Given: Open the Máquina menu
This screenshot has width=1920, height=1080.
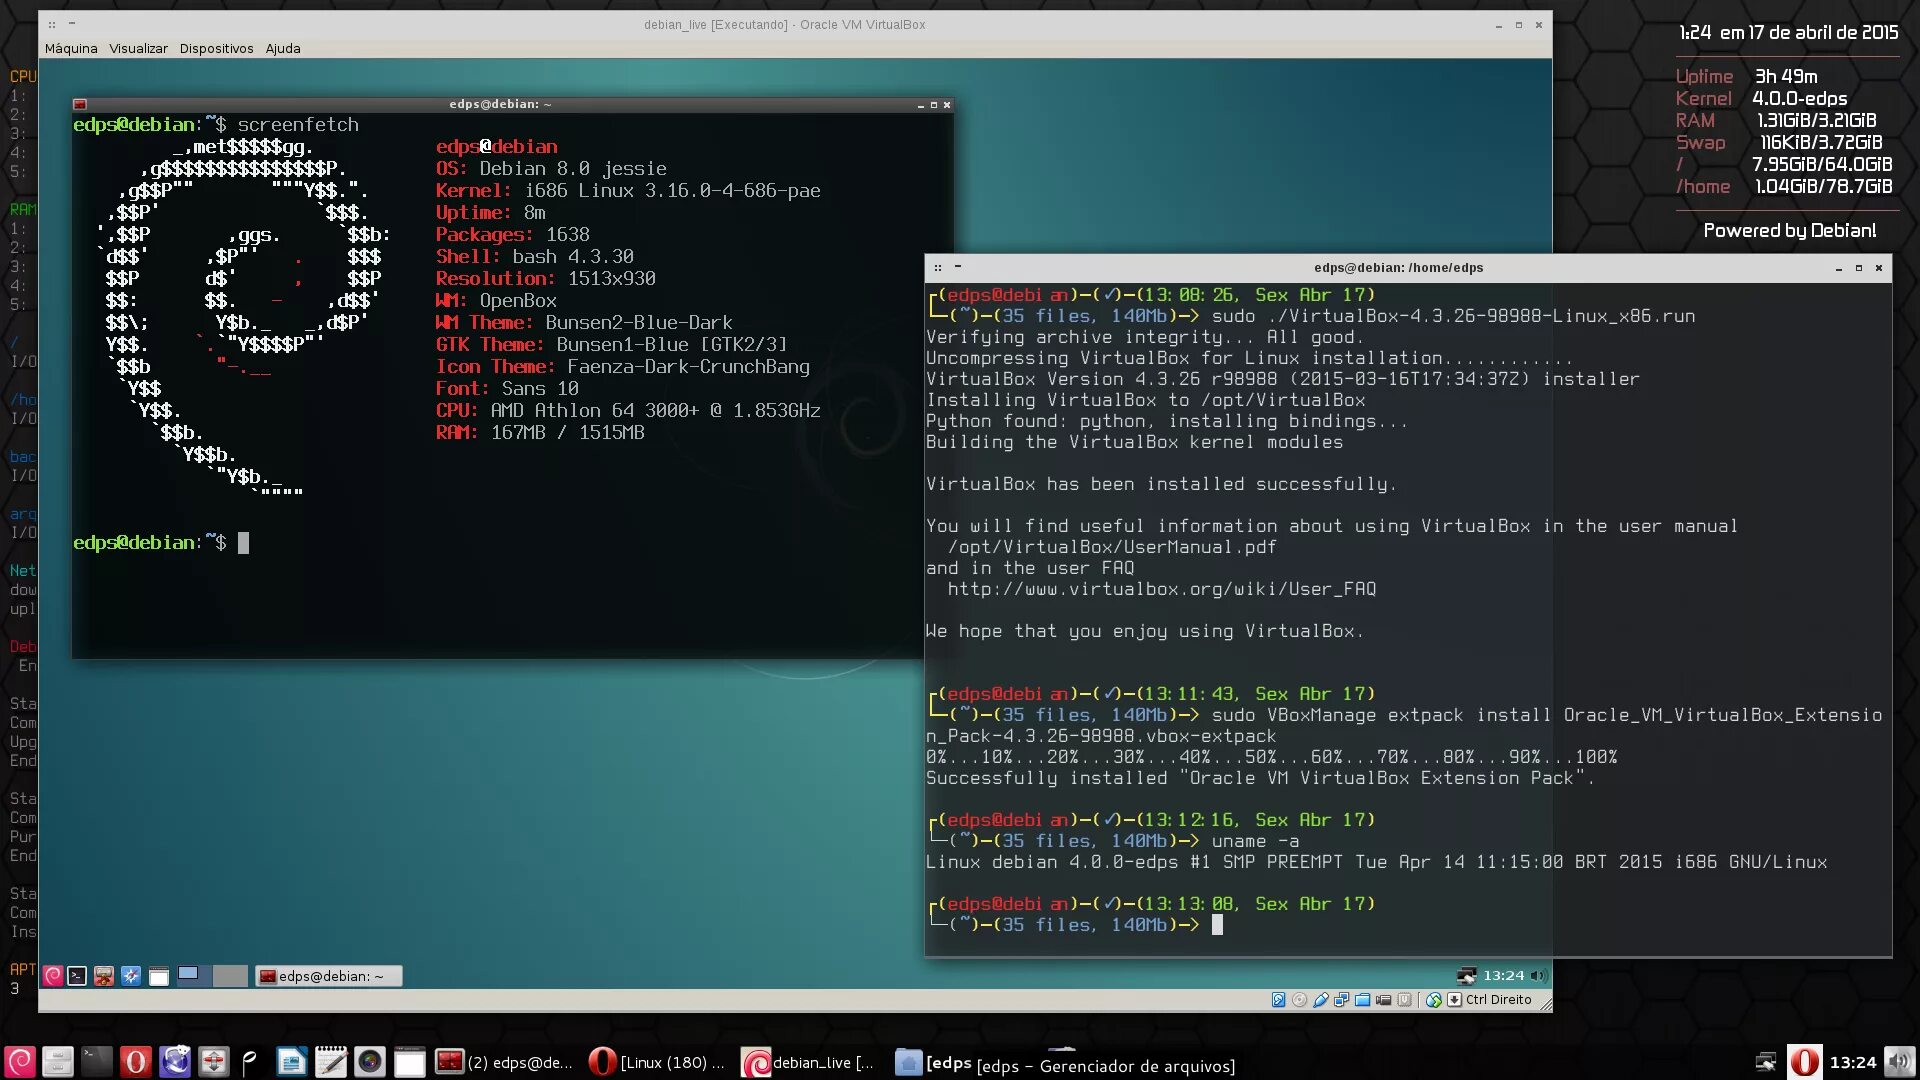Looking at the screenshot, I should tap(71, 48).
